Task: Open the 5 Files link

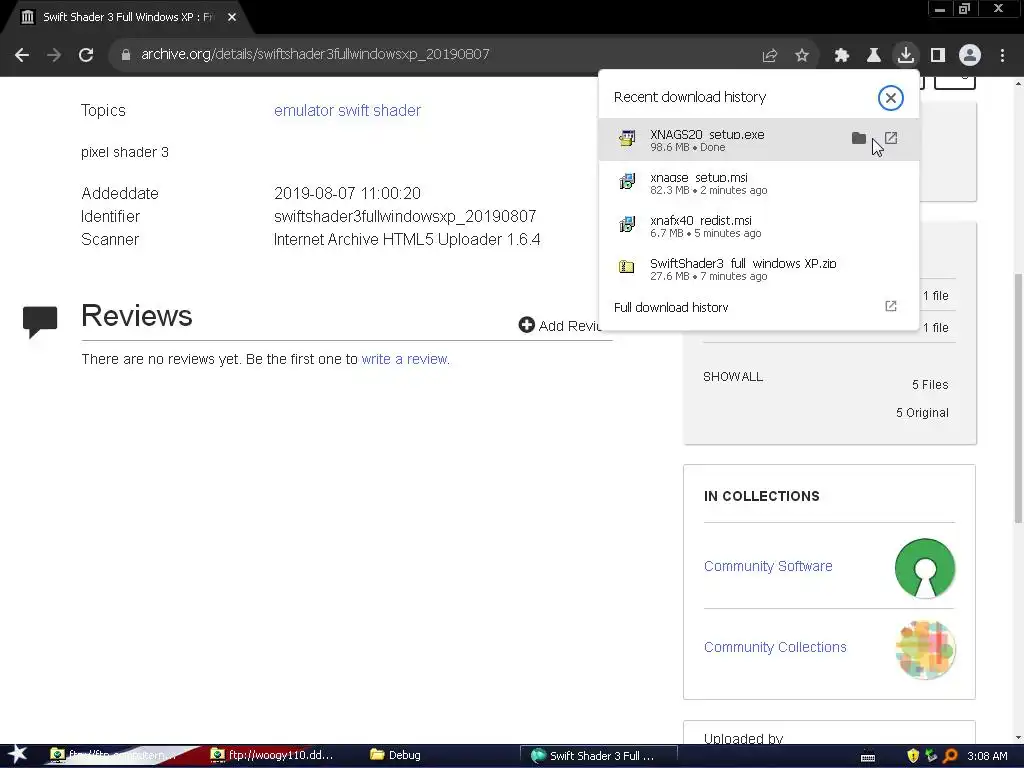Action: pyautogui.click(x=930, y=385)
